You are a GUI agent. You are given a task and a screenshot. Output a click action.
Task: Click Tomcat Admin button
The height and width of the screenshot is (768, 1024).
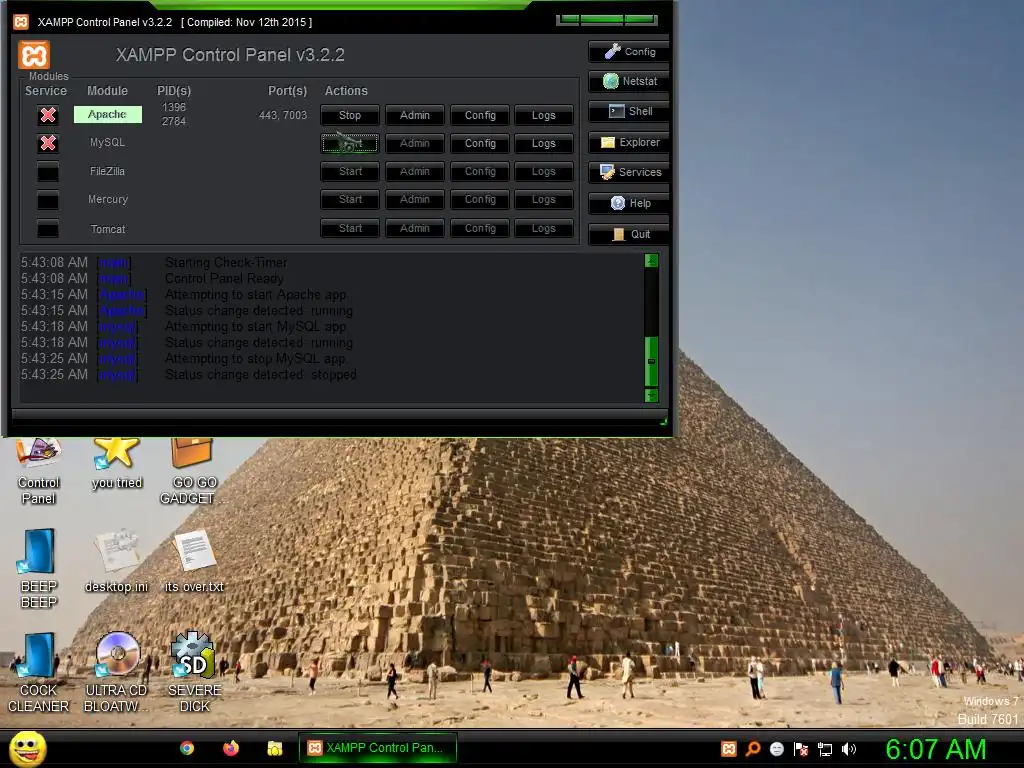coord(415,228)
